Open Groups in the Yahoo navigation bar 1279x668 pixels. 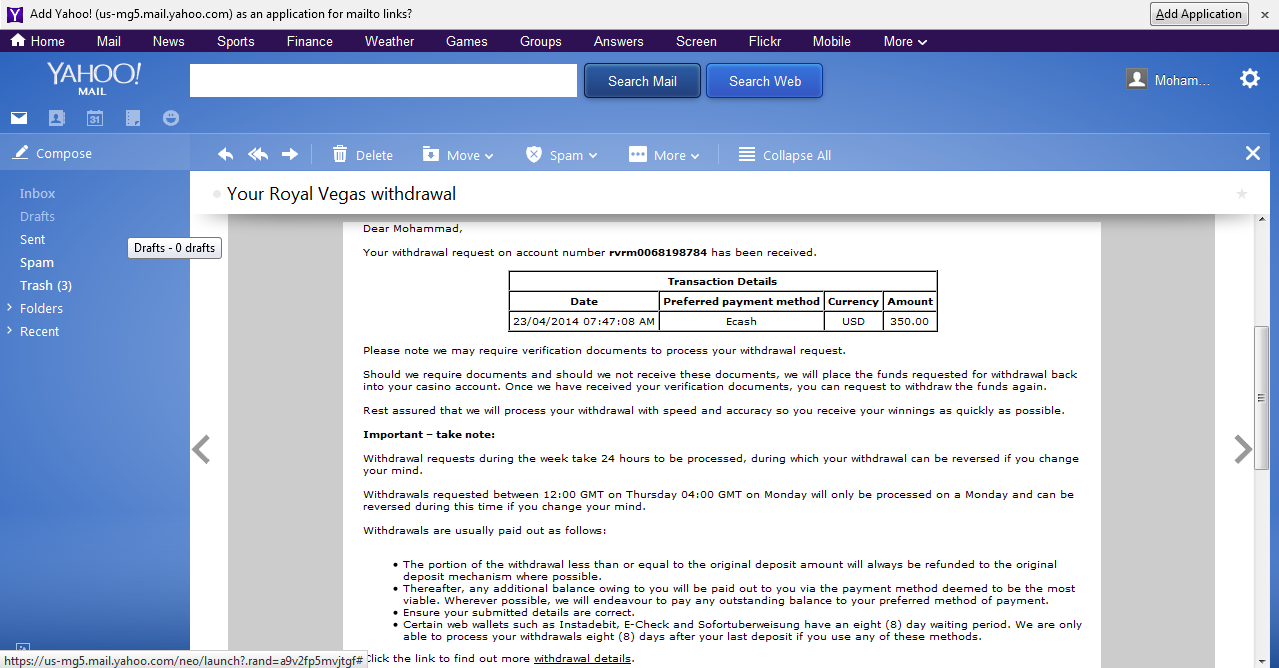(541, 41)
